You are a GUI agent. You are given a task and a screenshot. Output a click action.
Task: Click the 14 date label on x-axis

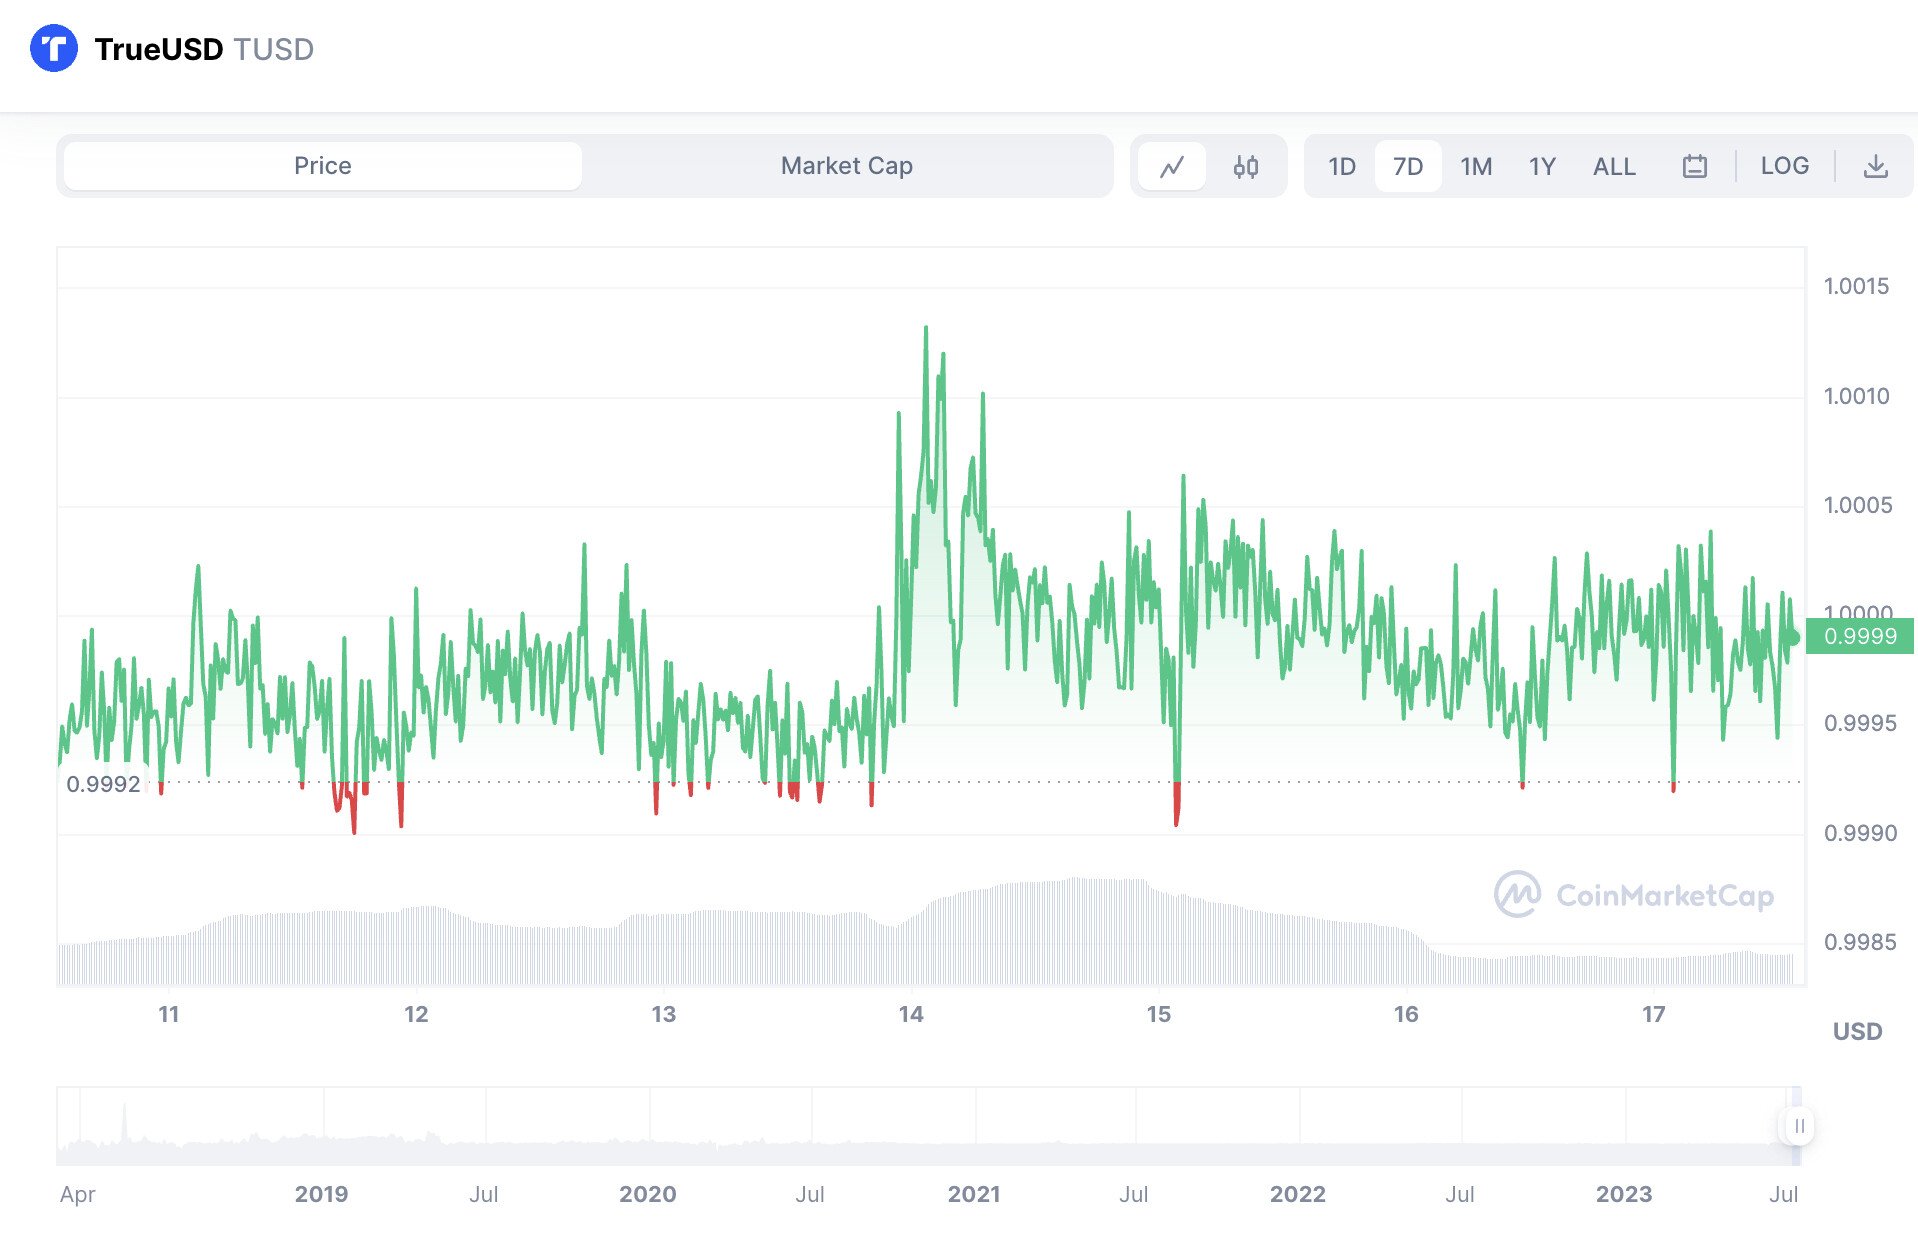click(910, 1014)
